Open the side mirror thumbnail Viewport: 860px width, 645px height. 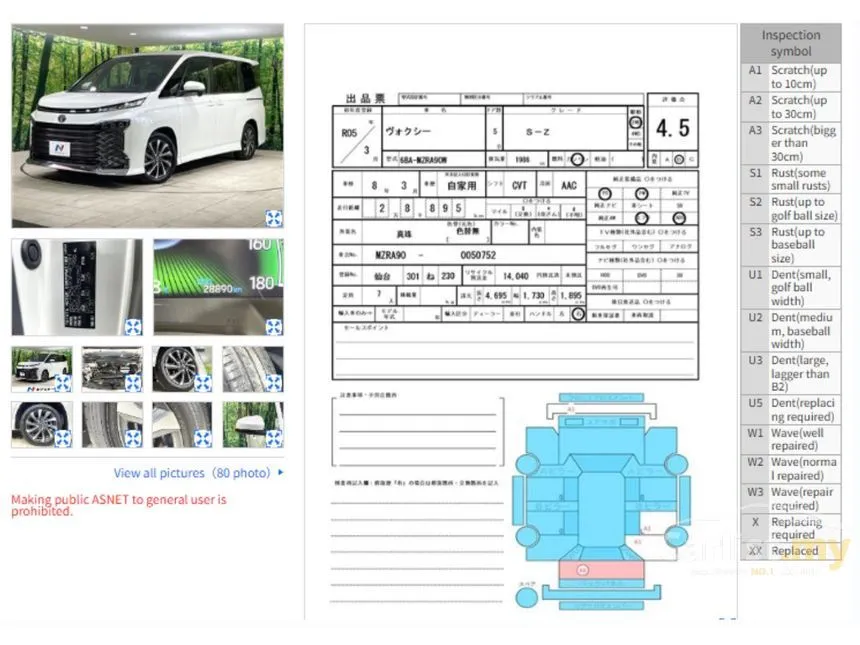click(253, 425)
